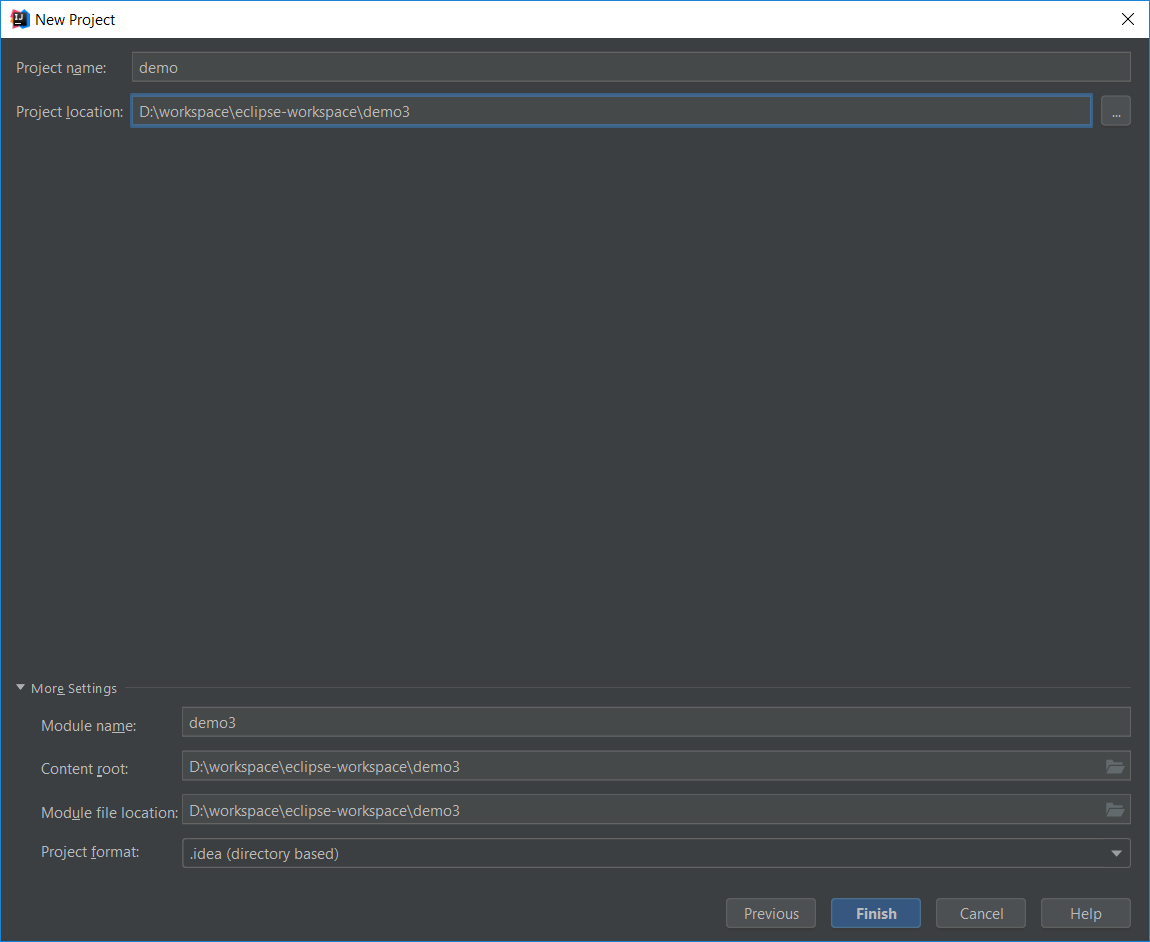The image size is (1150, 942).
Task: Click the IntelliJ IDEA title bar icon
Action: 20,19
